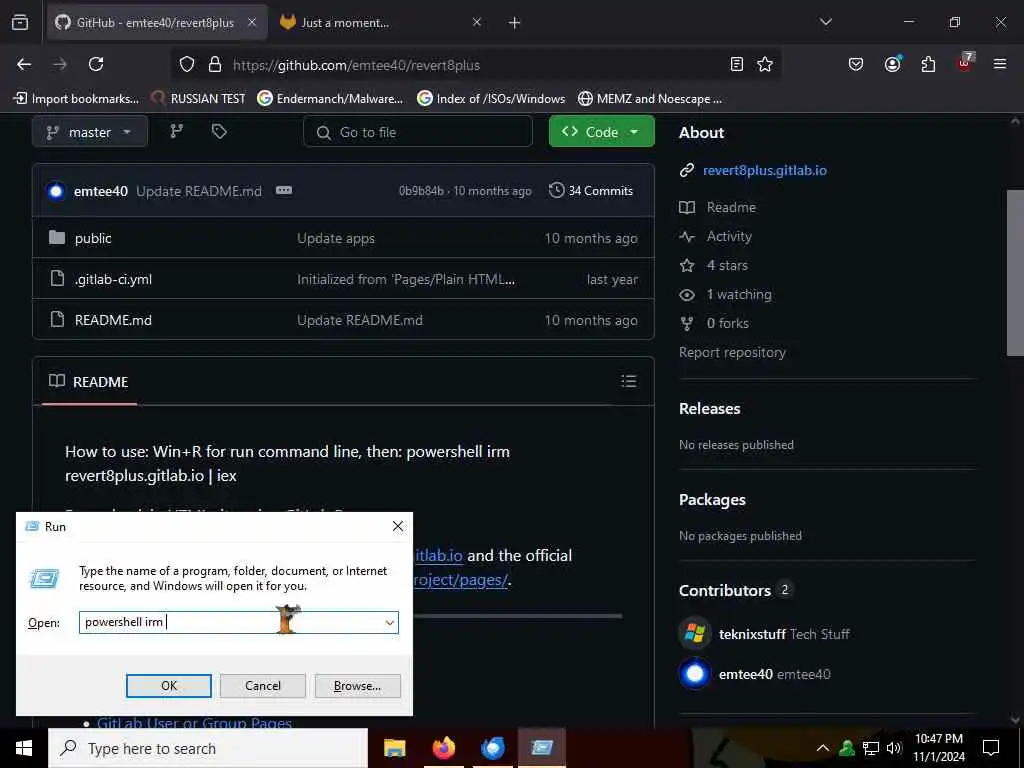Open the volume speaker tray icon
1024x768 pixels.
point(894,748)
